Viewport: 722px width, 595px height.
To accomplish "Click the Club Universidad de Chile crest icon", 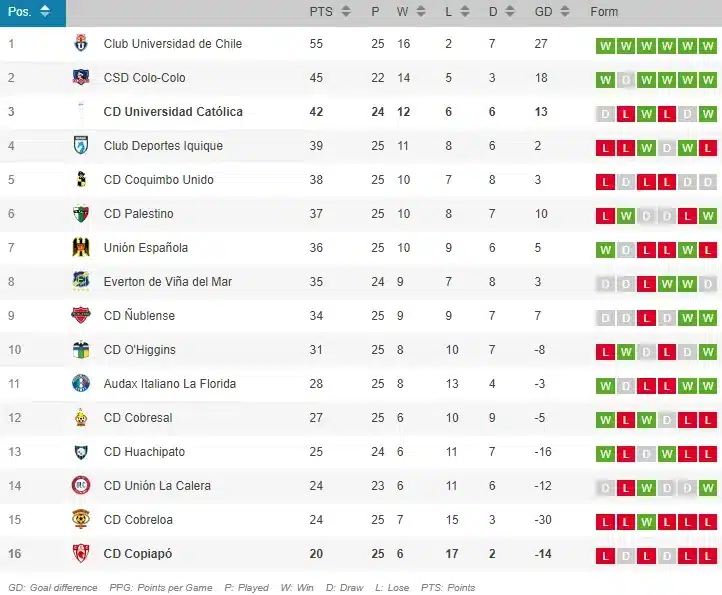I will tap(81, 44).
